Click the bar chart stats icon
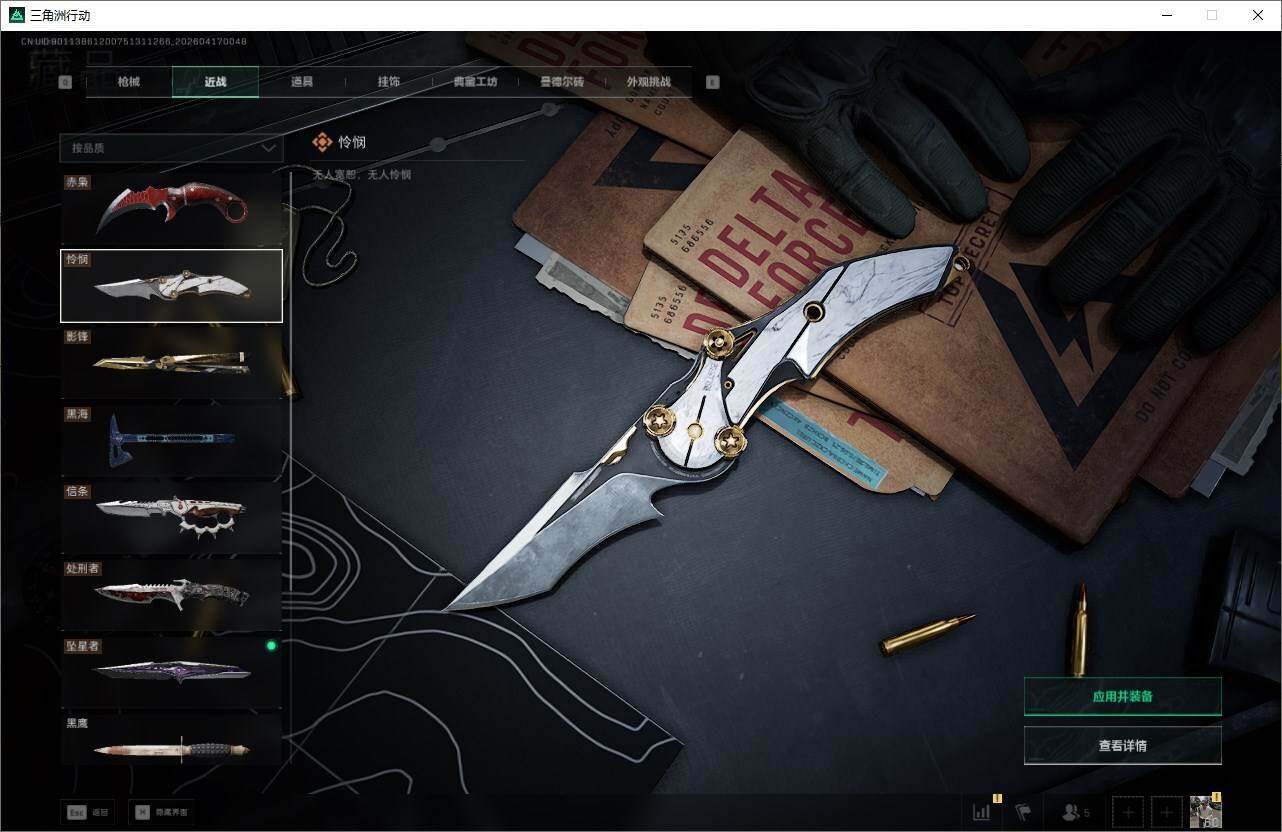This screenshot has width=1282, height=832. 982,812
